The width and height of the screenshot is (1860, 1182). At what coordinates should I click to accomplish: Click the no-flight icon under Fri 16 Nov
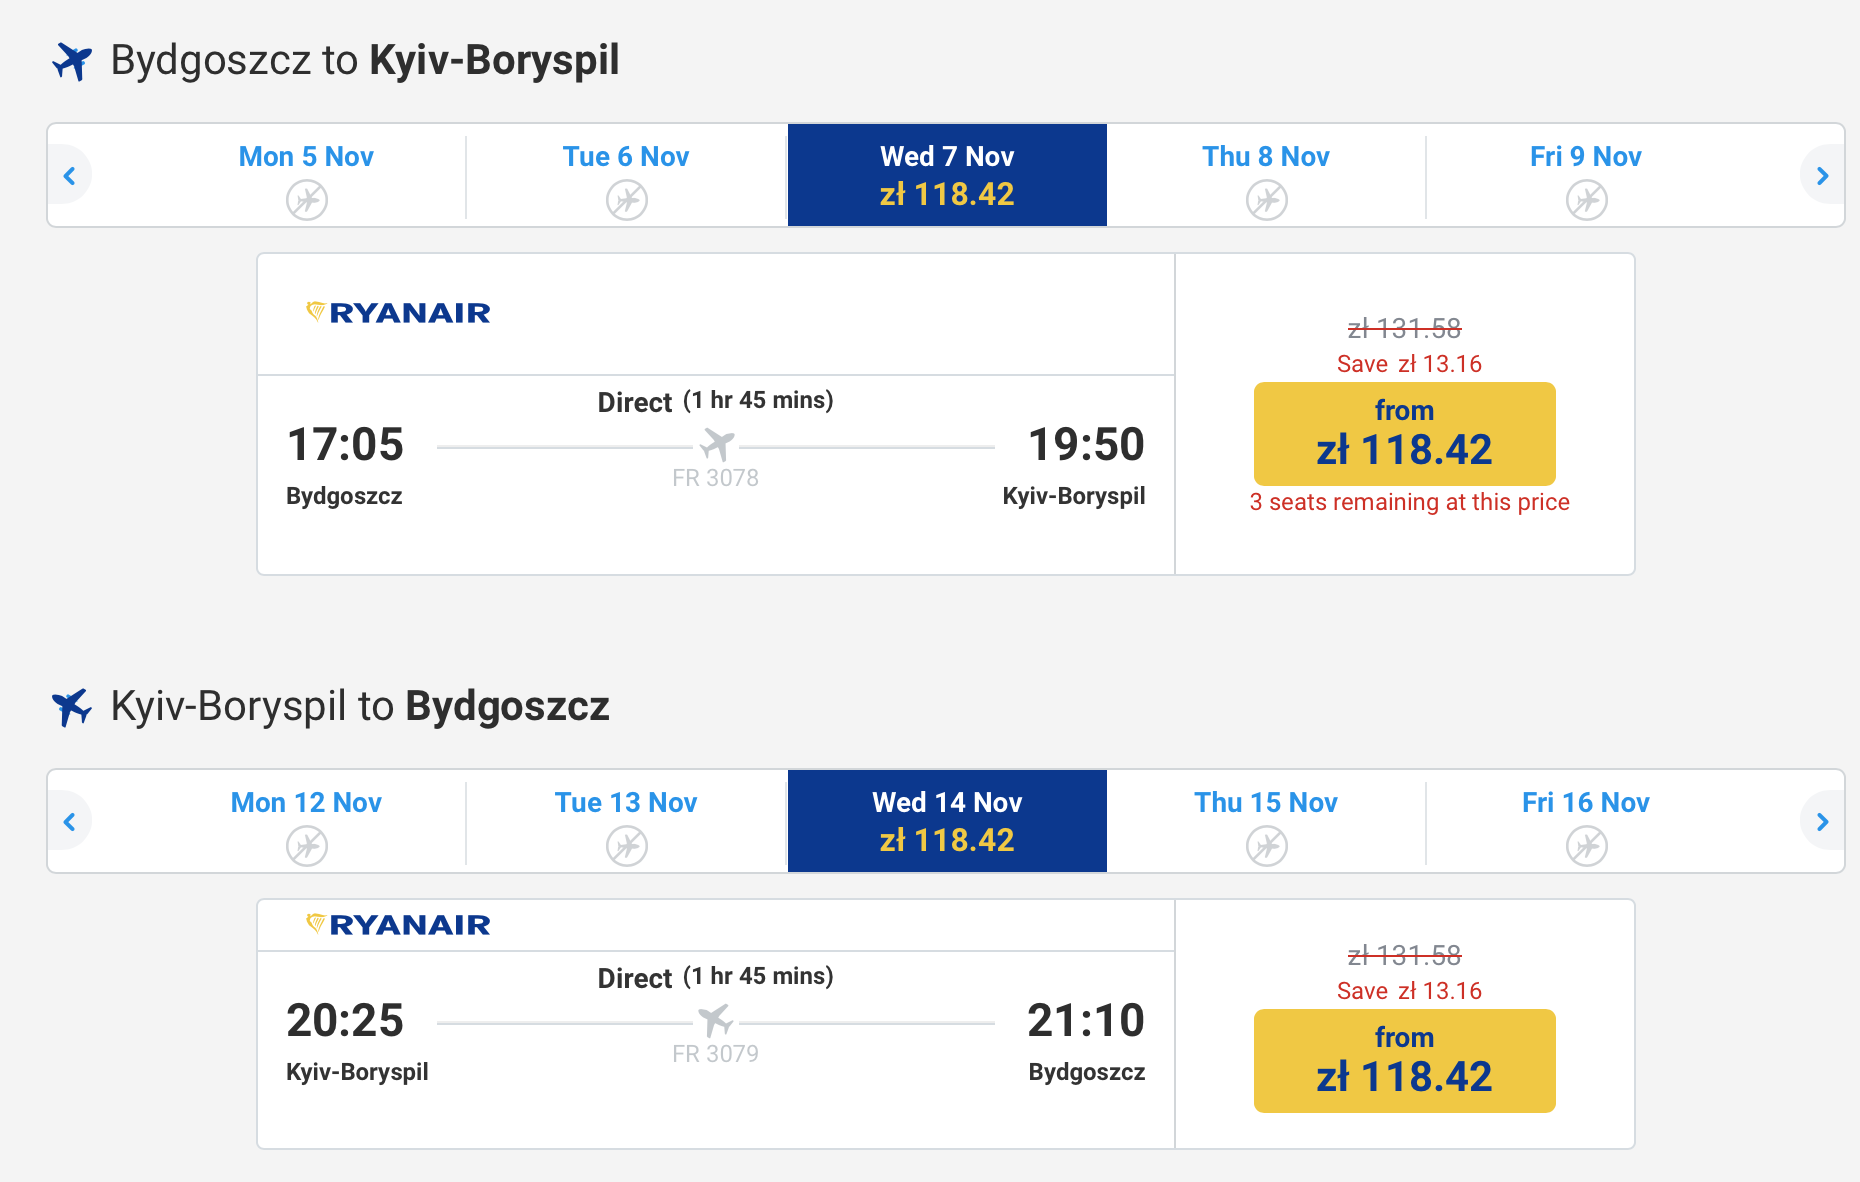point(1586,846)
